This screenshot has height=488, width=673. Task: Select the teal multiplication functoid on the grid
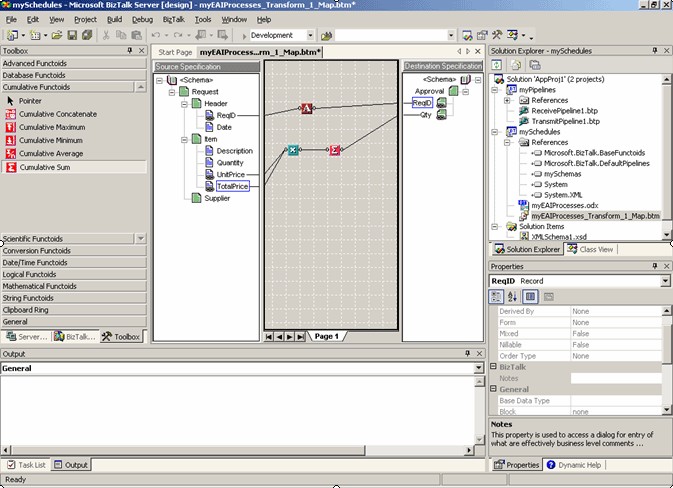[x=293, y=150]
